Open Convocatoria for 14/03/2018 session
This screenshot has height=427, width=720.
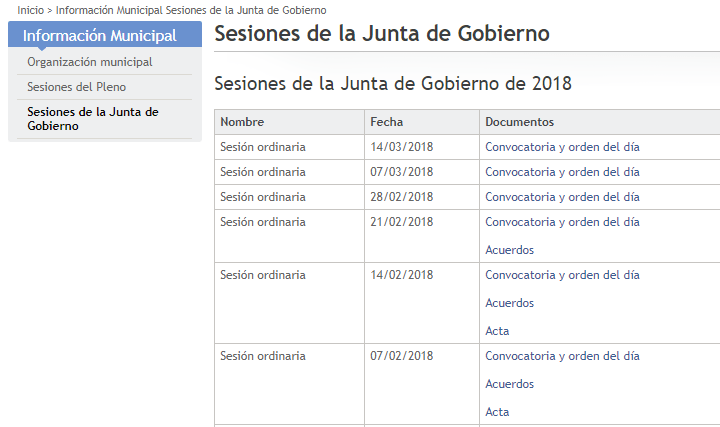pyautogui.click(x=562, y=147)
